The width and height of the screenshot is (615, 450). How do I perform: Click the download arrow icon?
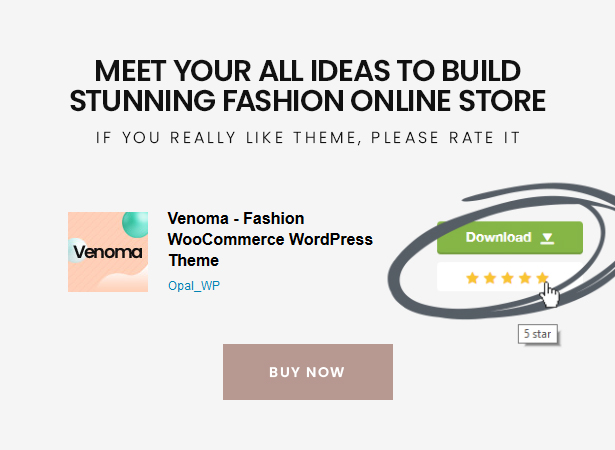point(547,238)
